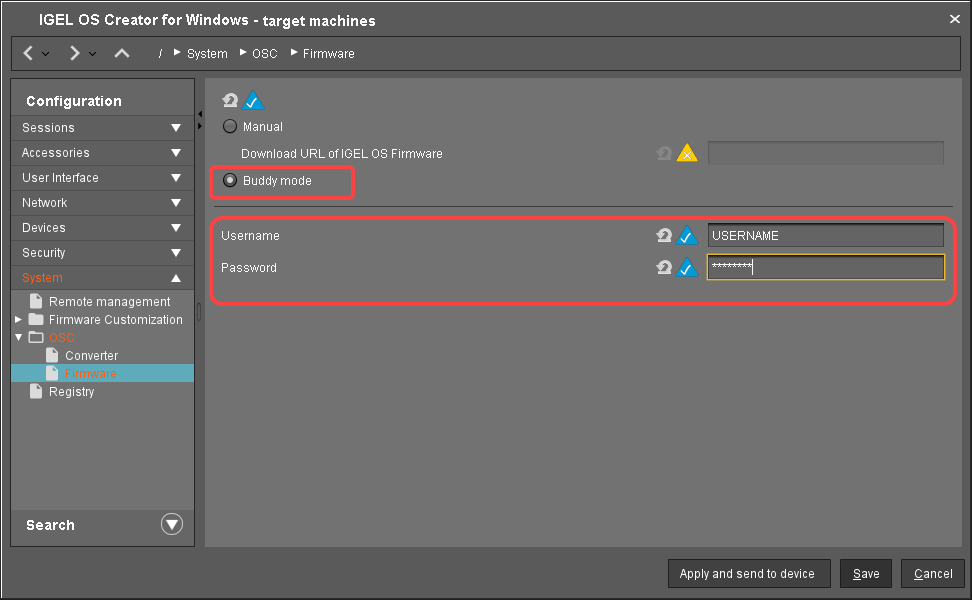The height and width of the screenshot is (600, 972).
Task: Click the top reset-to-default arrow icon
Action: tap(230, 101)
